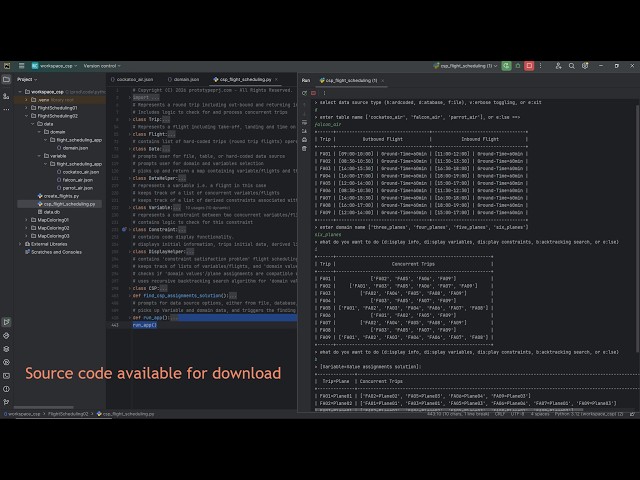Image resolution: width=640 pixels, height=480 pixels.
Task: Open falcon_air.json in project tree
Action: click(75, 180)
